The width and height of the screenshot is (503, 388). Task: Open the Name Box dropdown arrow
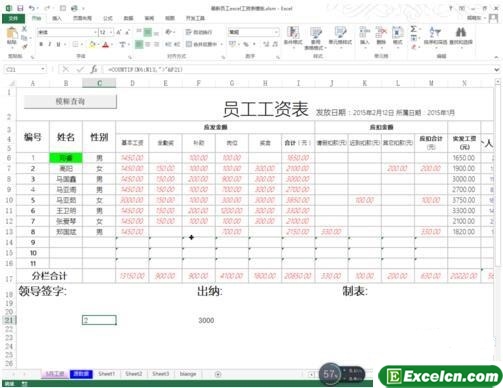tap(43, 69)
